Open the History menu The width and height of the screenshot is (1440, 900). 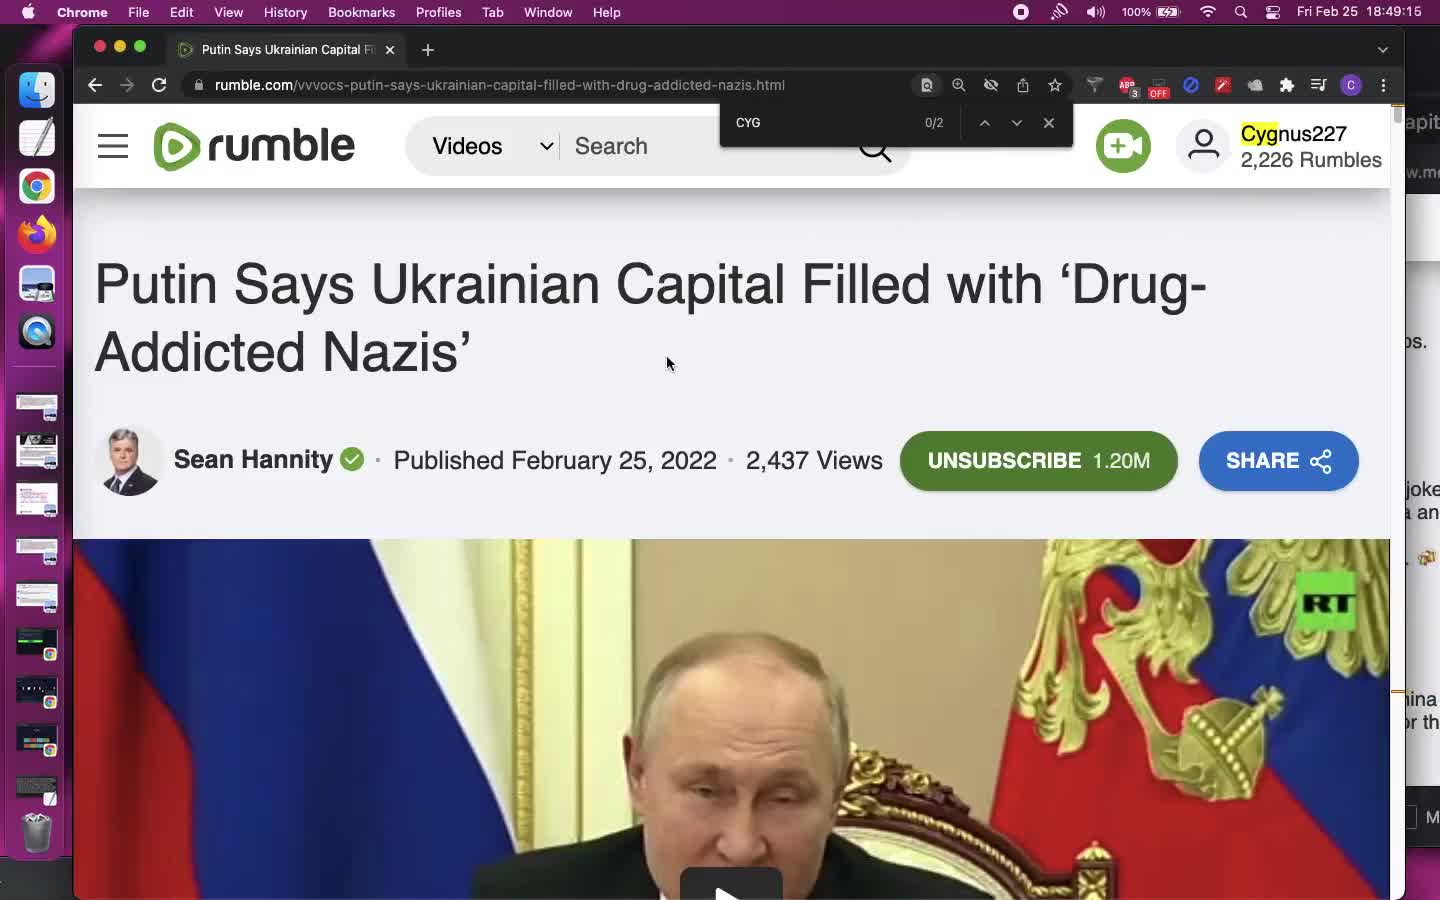pyautogui.click(x=285, y=12)
